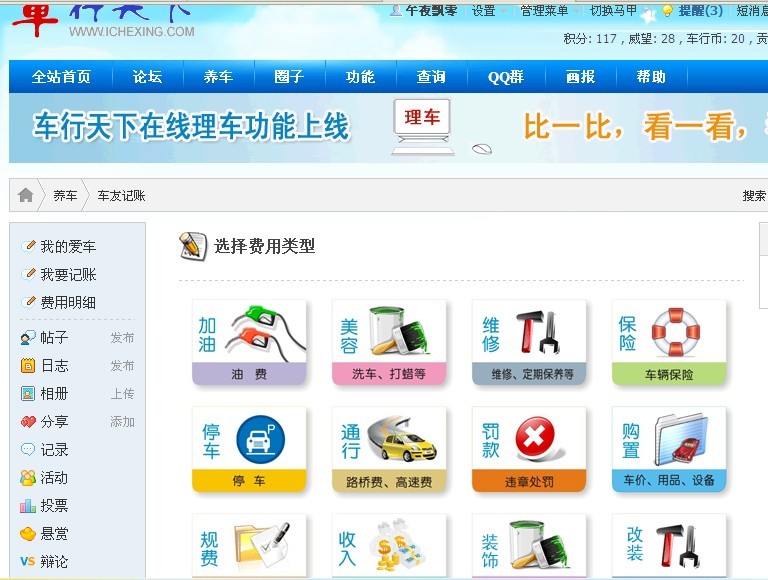
Task: Select the 停车 parking fee card
Action: (249, 449)
